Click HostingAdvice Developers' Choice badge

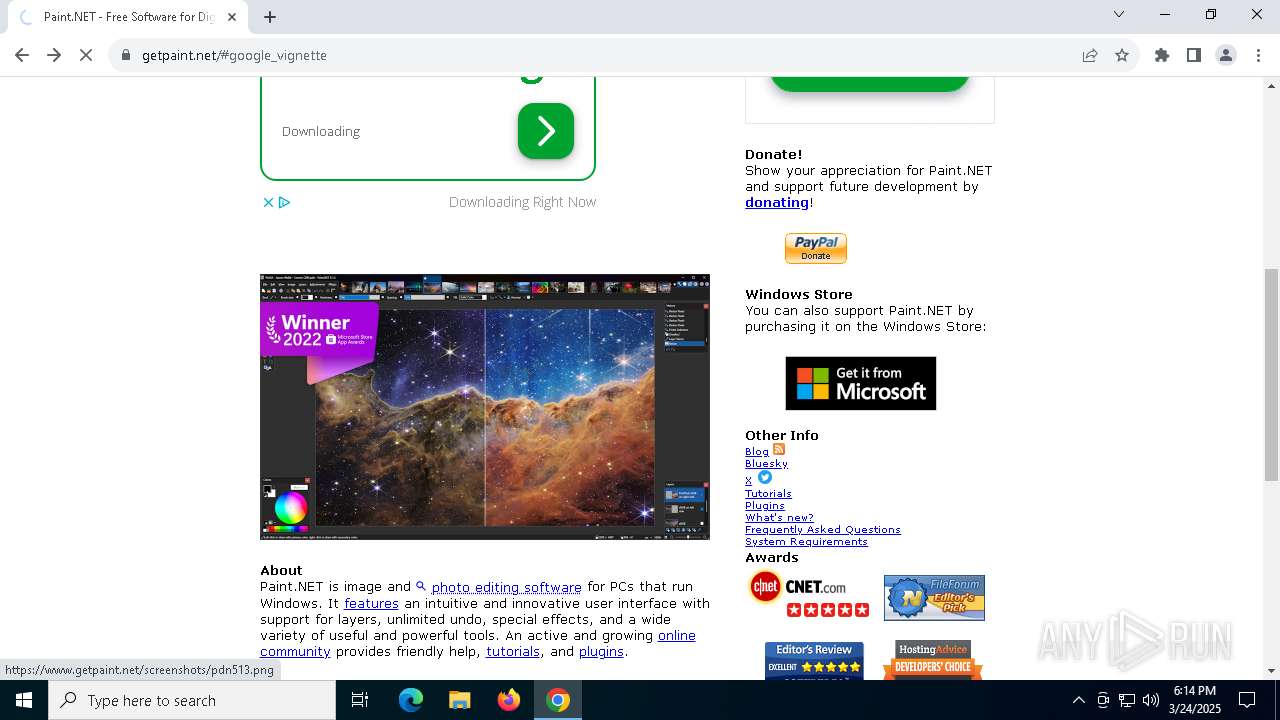[933, 660]
